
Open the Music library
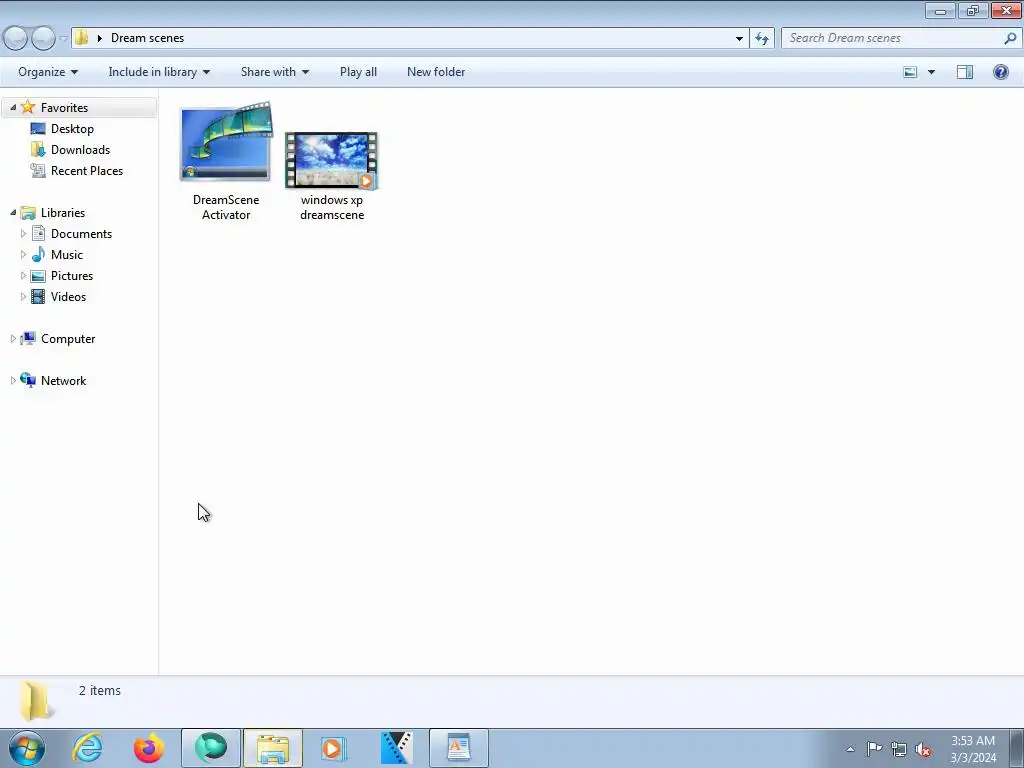coord(67,255)
